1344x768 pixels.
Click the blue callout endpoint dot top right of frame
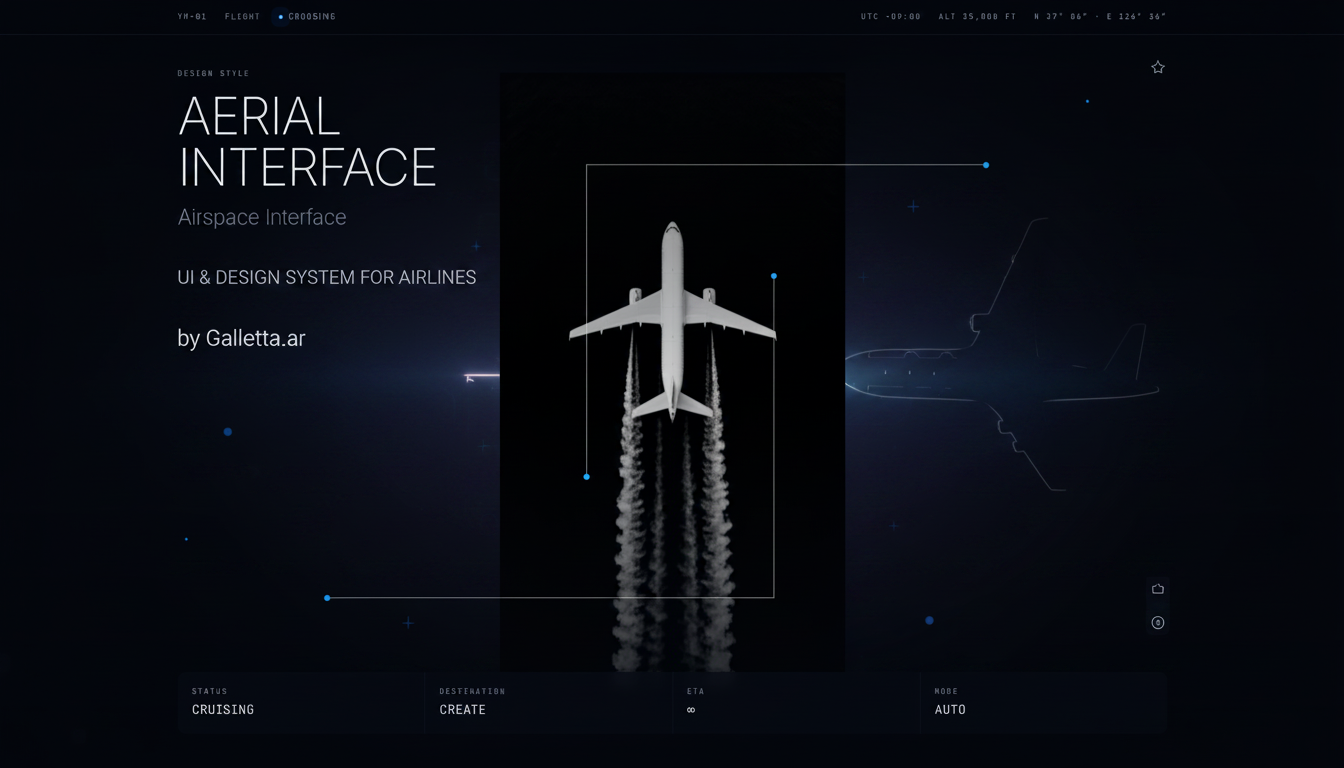[985, 163]
